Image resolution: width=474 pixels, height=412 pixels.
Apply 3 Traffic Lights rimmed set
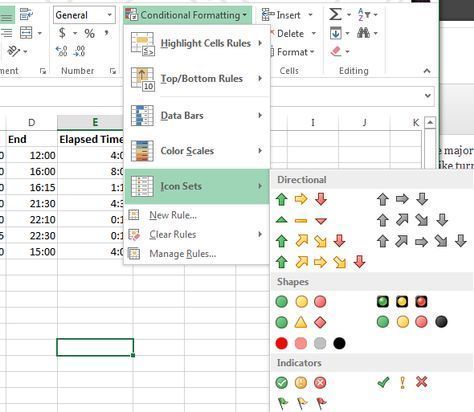[x=402, y=302]
